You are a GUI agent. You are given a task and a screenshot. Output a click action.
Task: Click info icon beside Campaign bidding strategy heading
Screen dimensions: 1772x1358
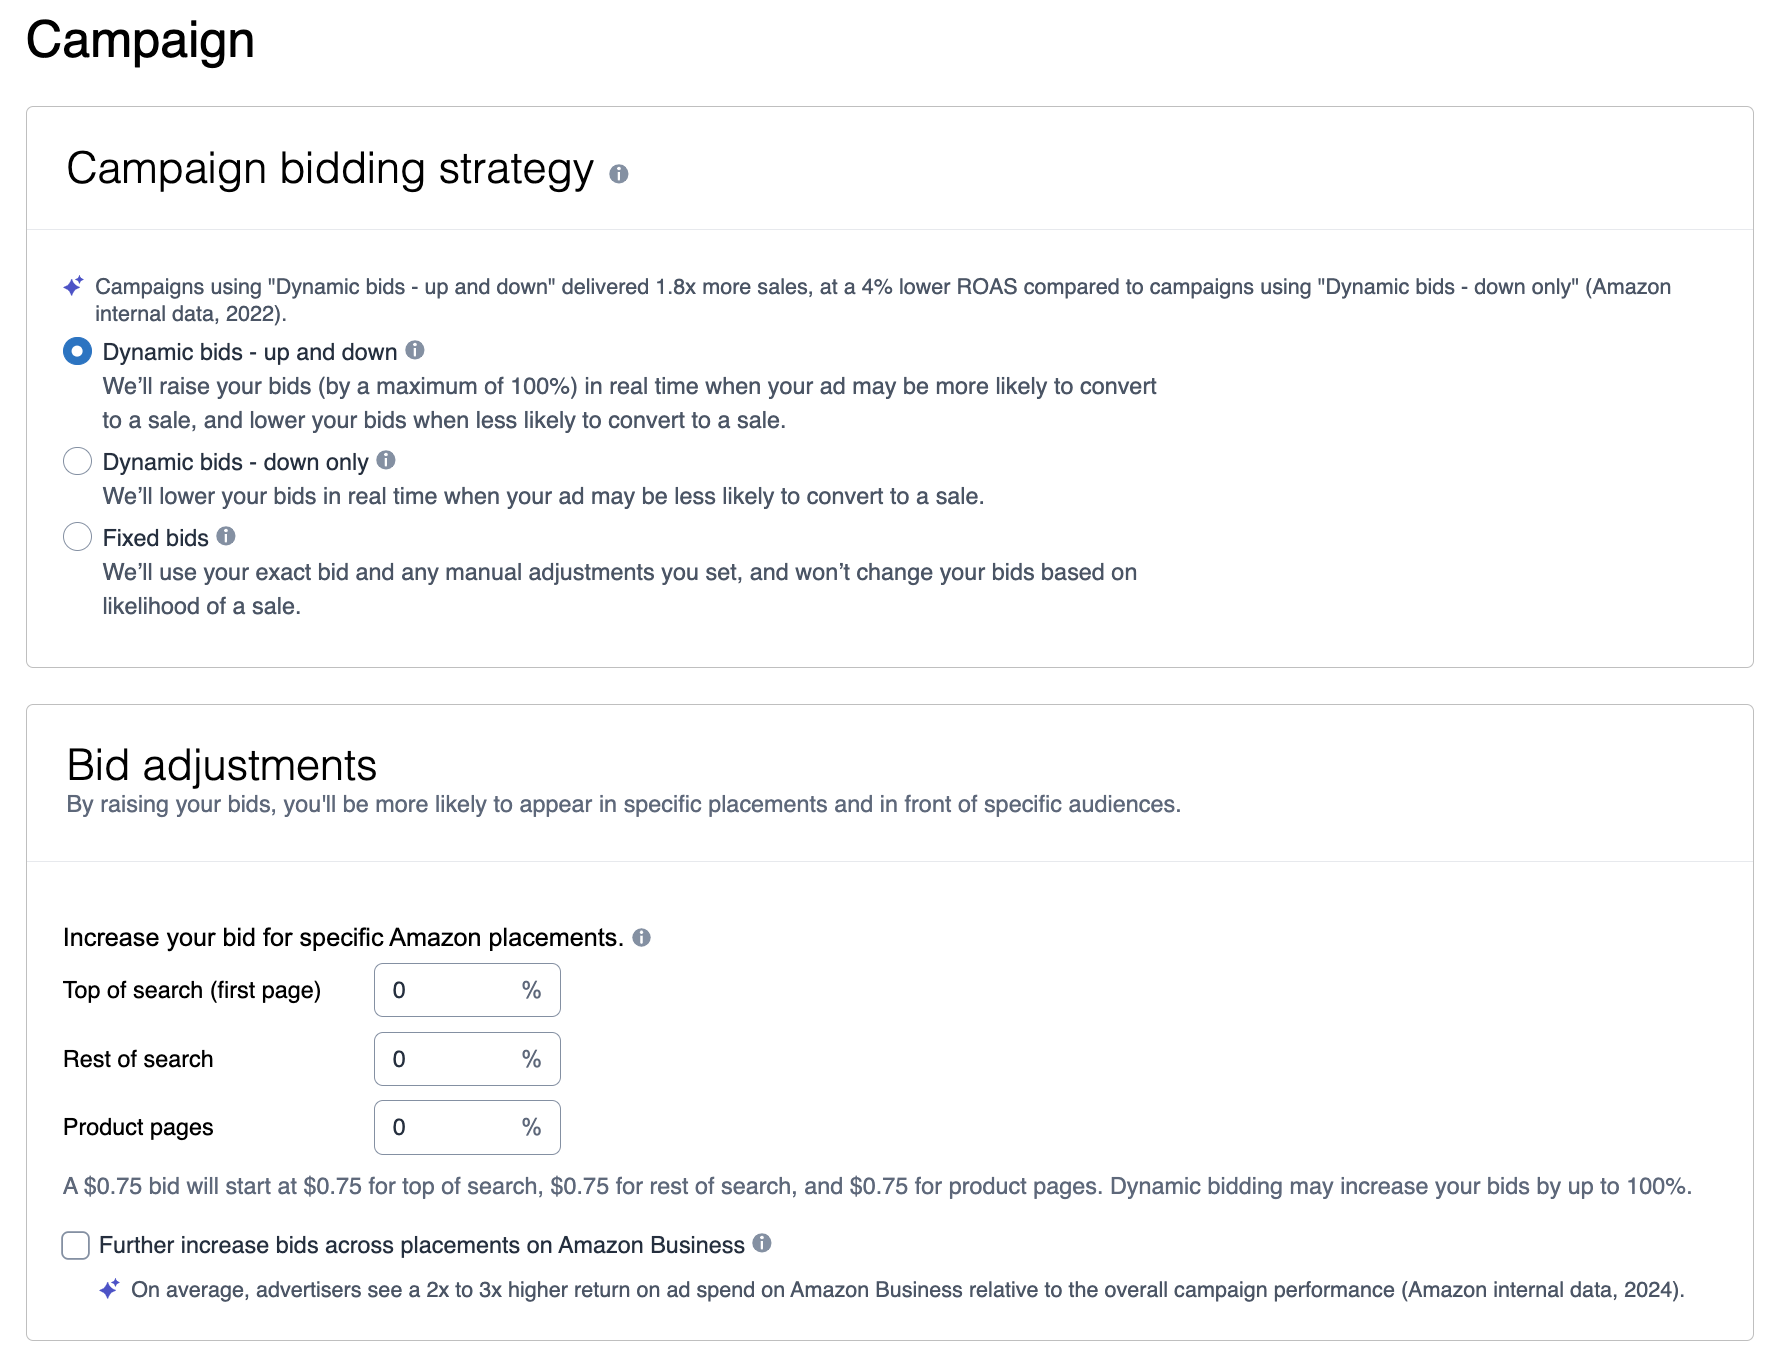pos(619,174)
